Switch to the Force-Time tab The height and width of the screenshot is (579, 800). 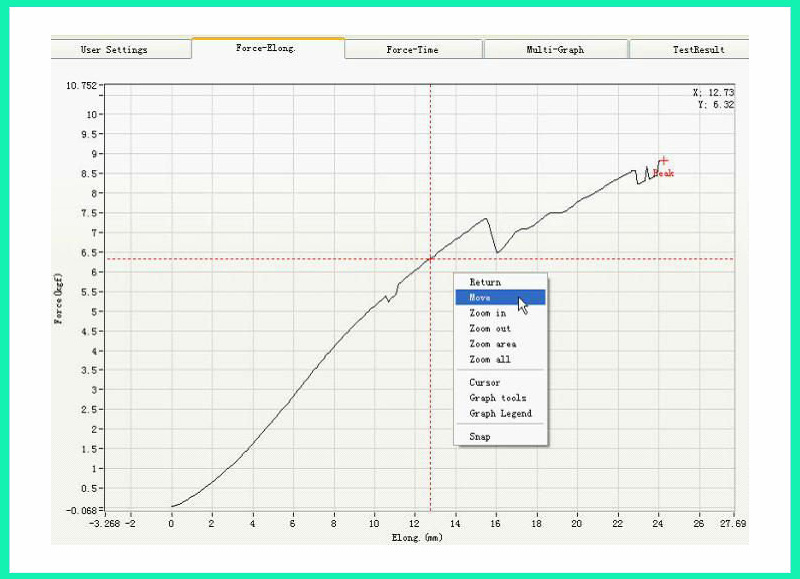pos(412,49)
